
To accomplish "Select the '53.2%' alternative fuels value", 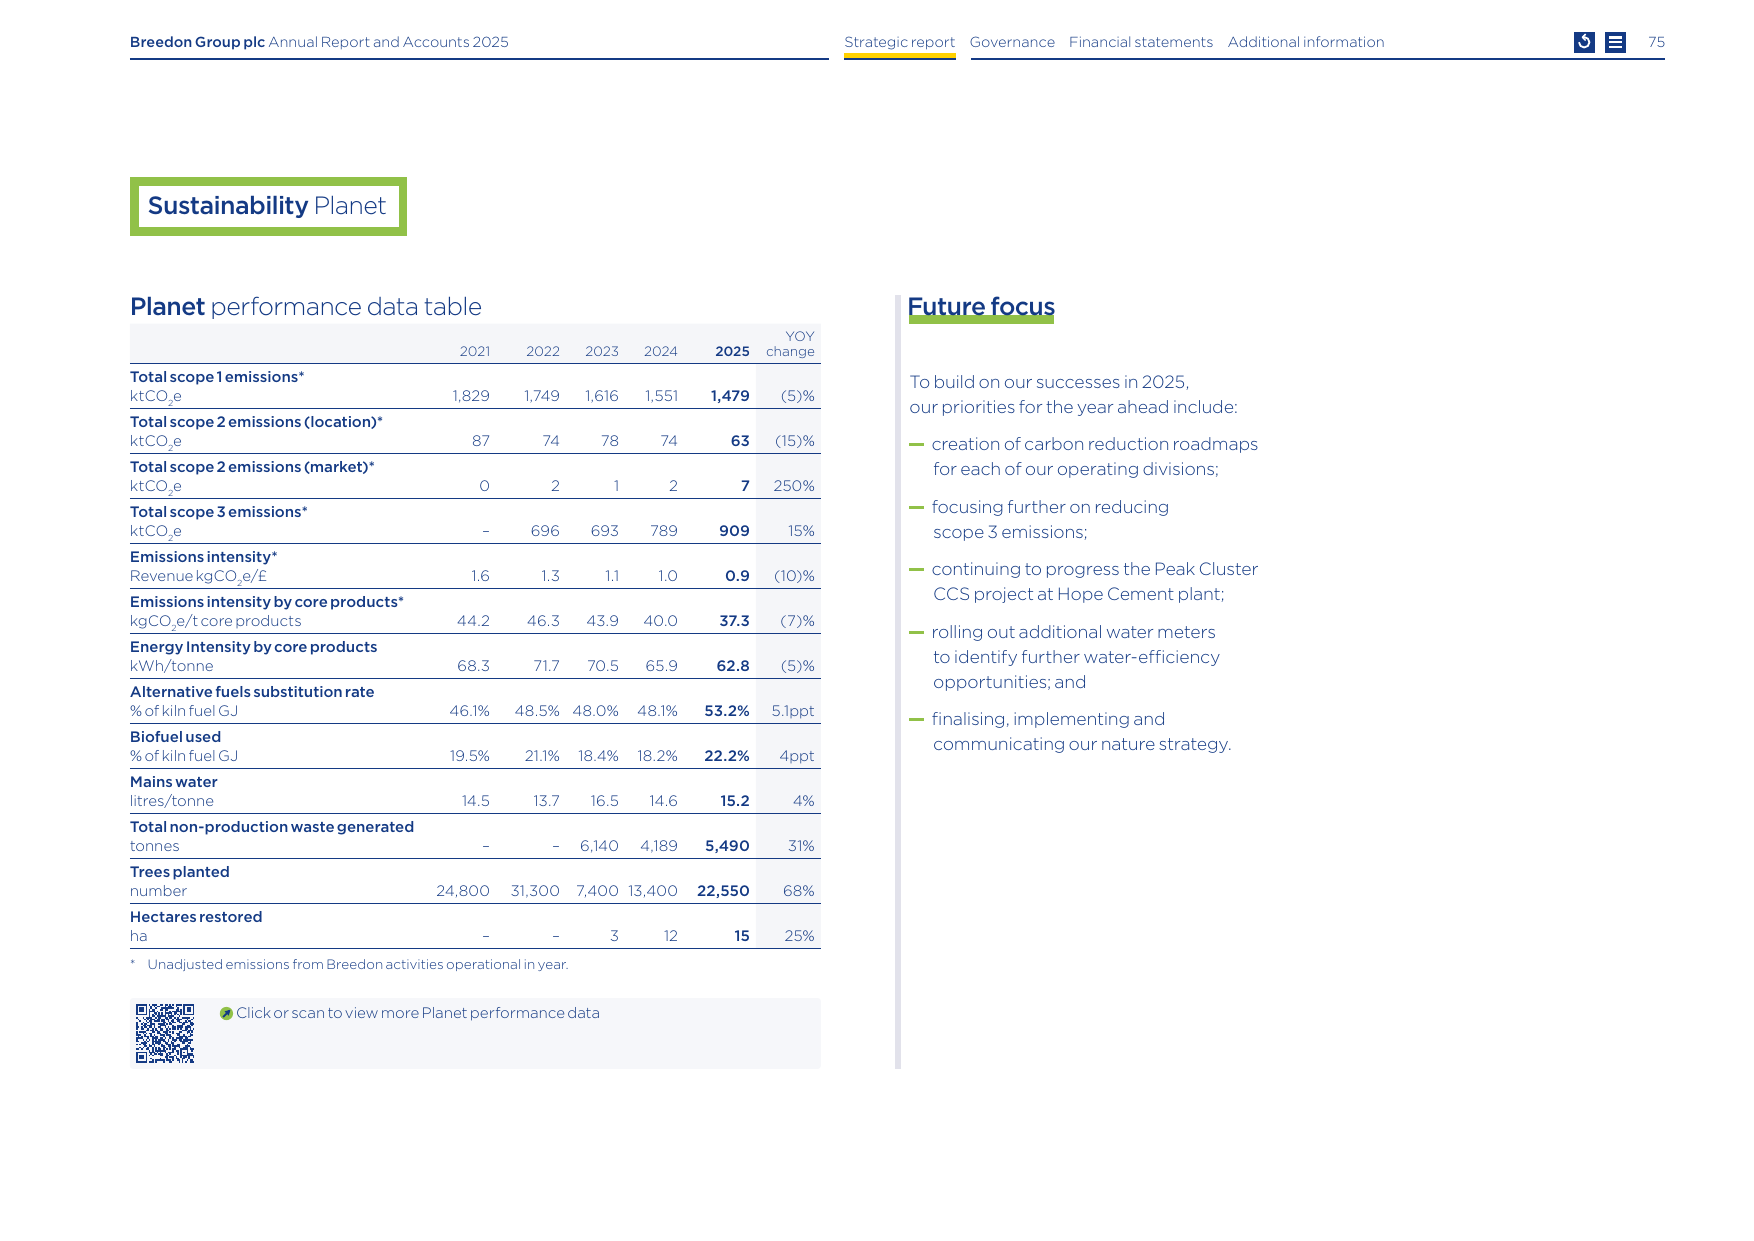I will coord(727,711).
